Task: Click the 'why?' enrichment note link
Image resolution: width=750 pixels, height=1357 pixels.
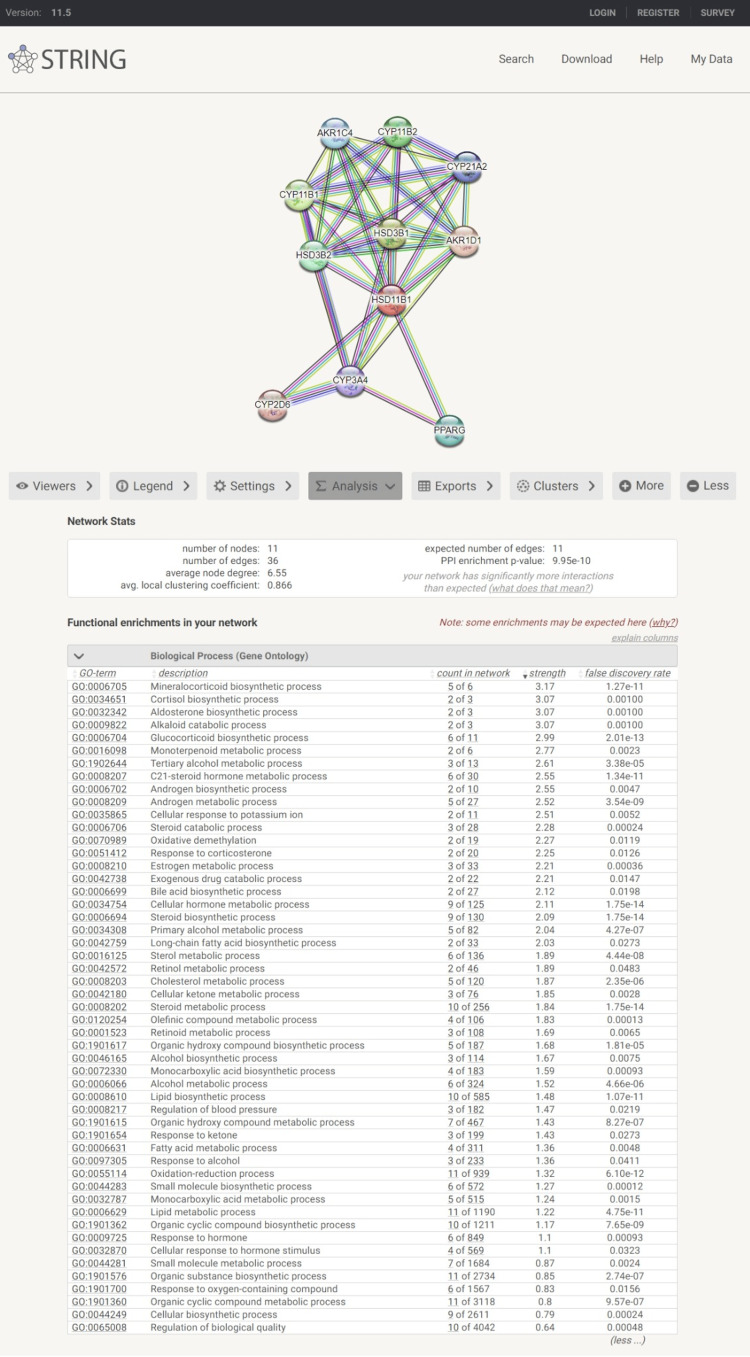Action: [x=663, y=622]
